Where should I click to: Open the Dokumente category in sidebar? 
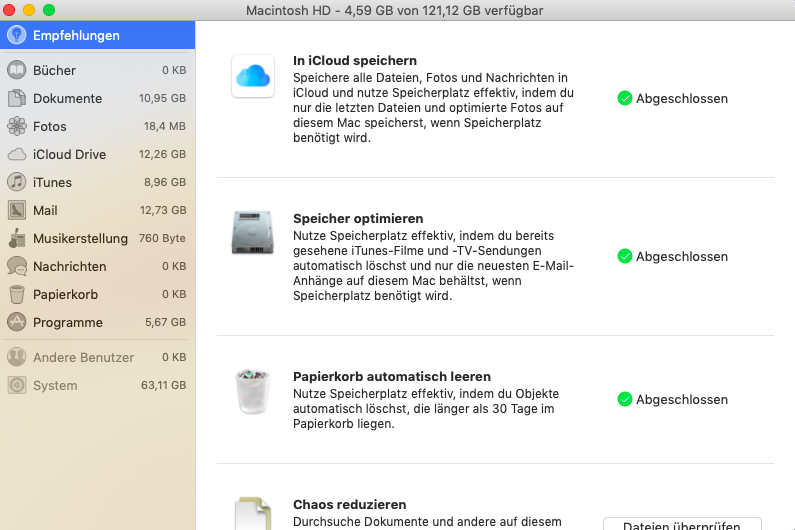pos(67,99)
